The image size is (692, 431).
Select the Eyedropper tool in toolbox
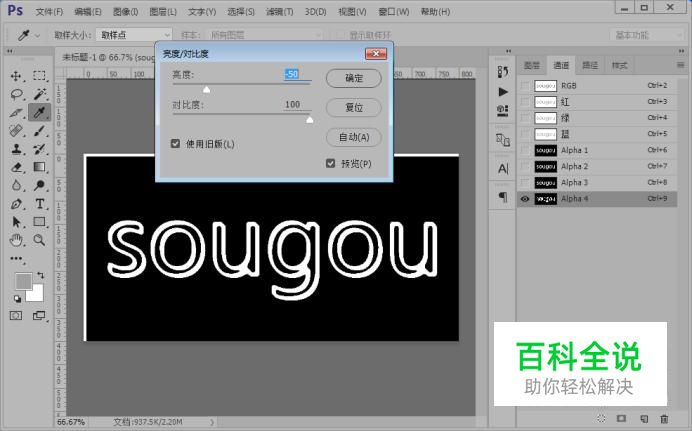point(39,112)
